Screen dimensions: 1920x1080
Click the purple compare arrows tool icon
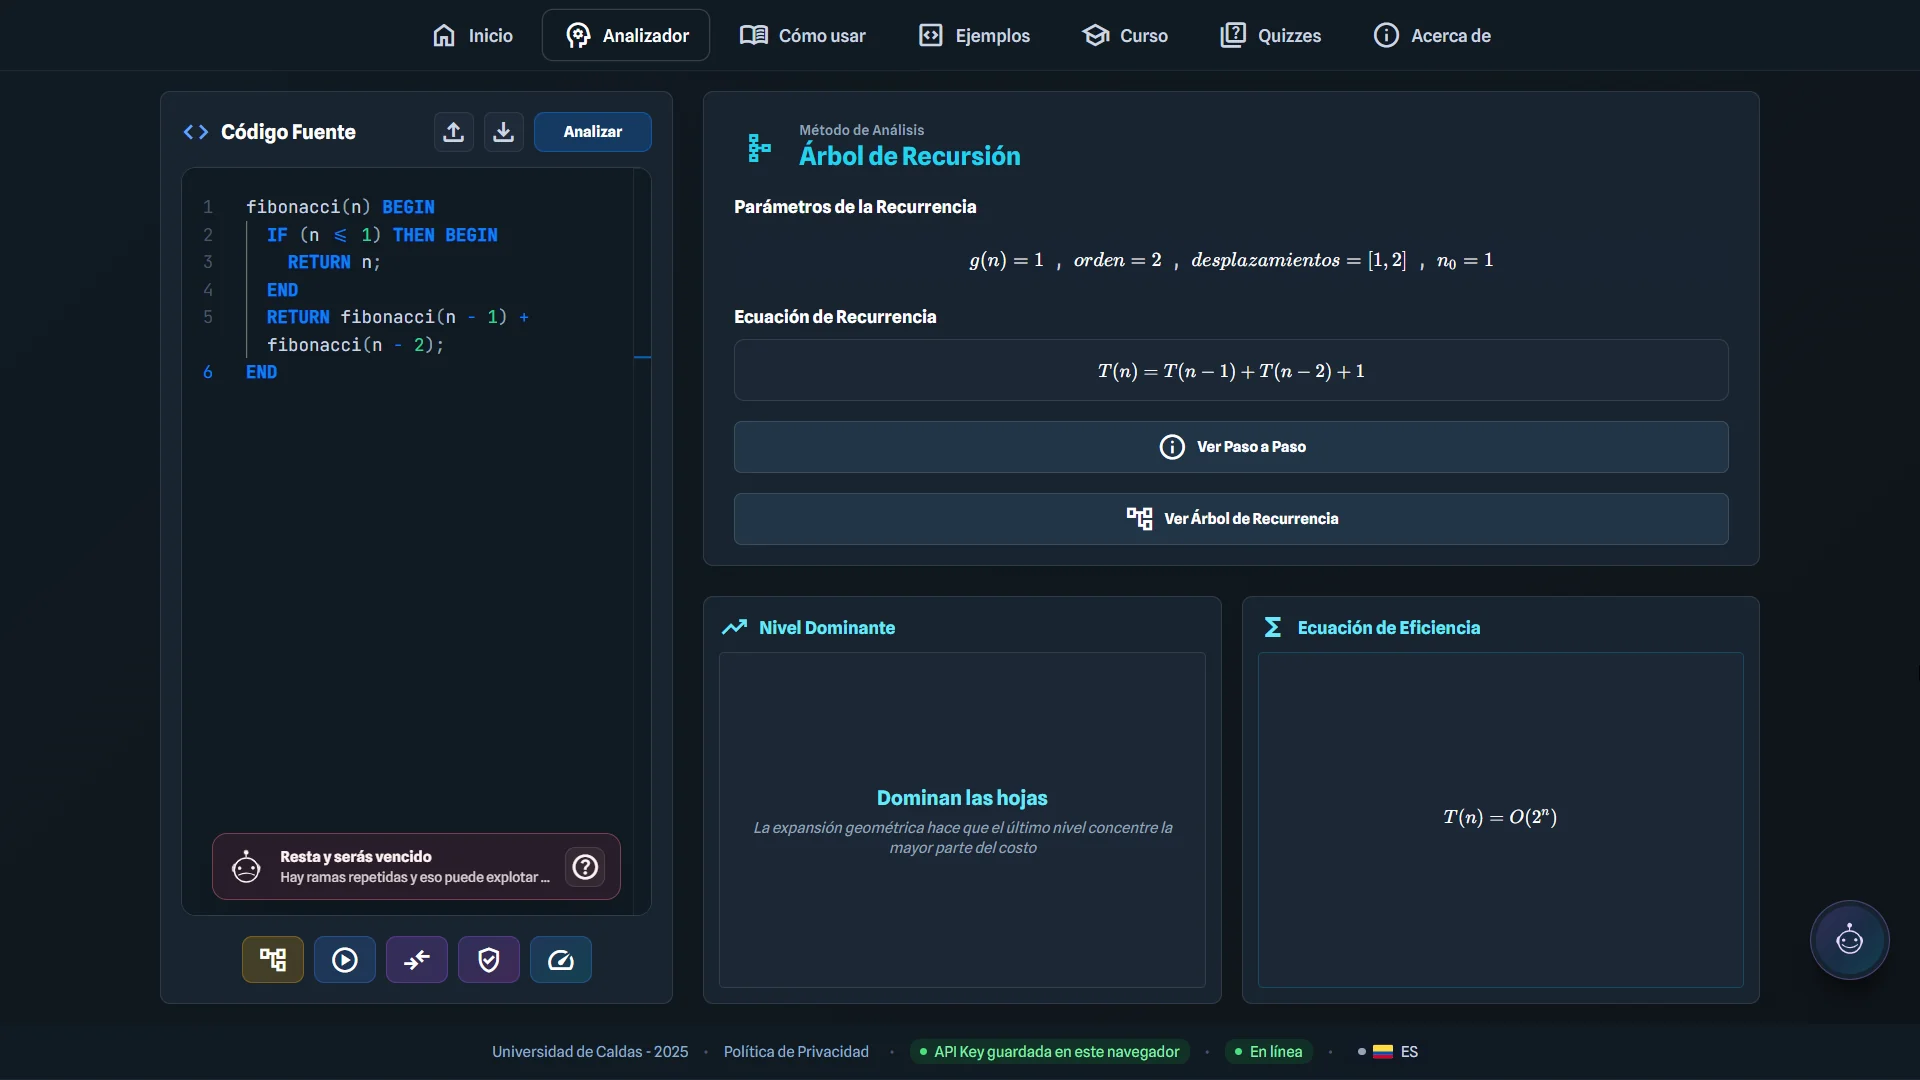tap(417, 960)
